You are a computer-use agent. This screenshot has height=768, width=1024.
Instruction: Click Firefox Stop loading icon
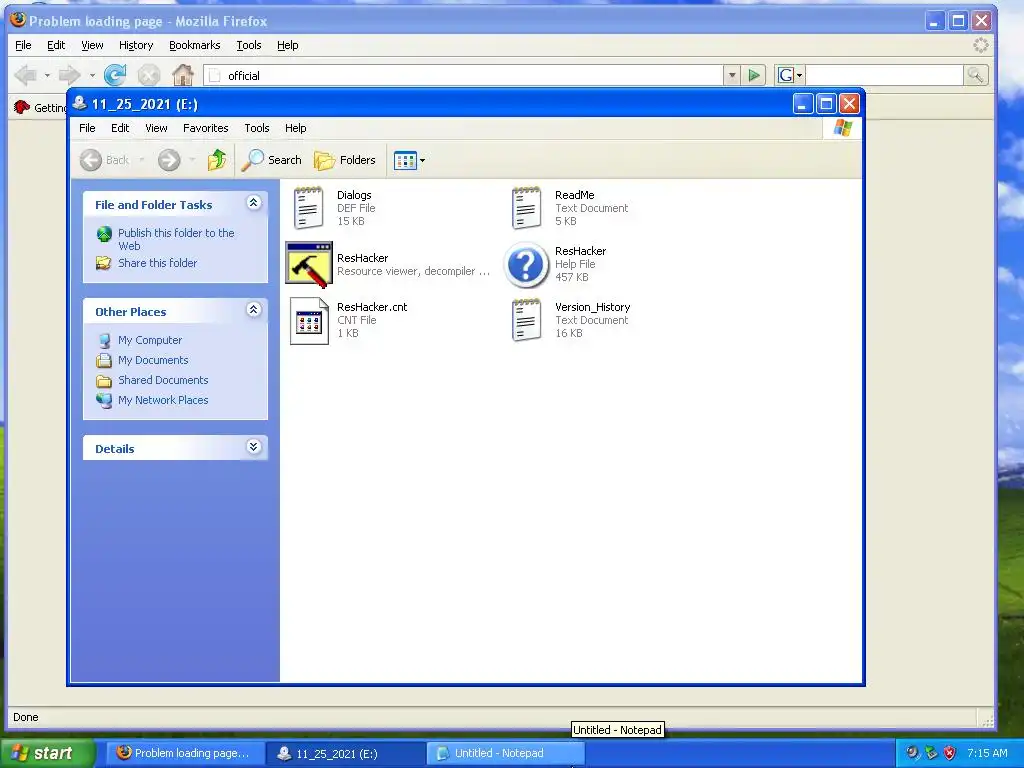pyautogui.click(x=149, y=75)
